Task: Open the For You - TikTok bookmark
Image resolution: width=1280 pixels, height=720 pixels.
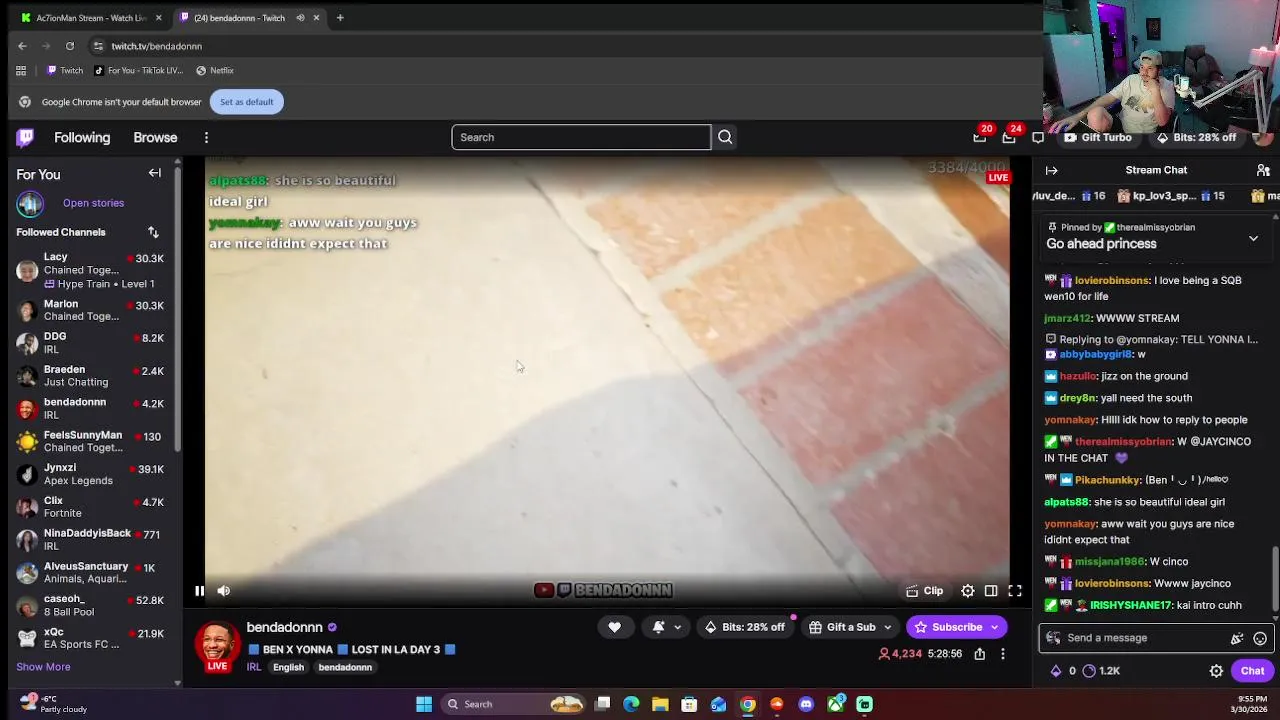Action: click(138, 70)
